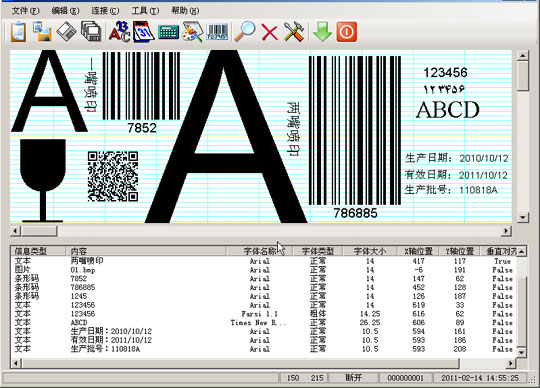Delete item with red X icon
The height and width of the screenshot is (388, 540).
coord(270,32)
